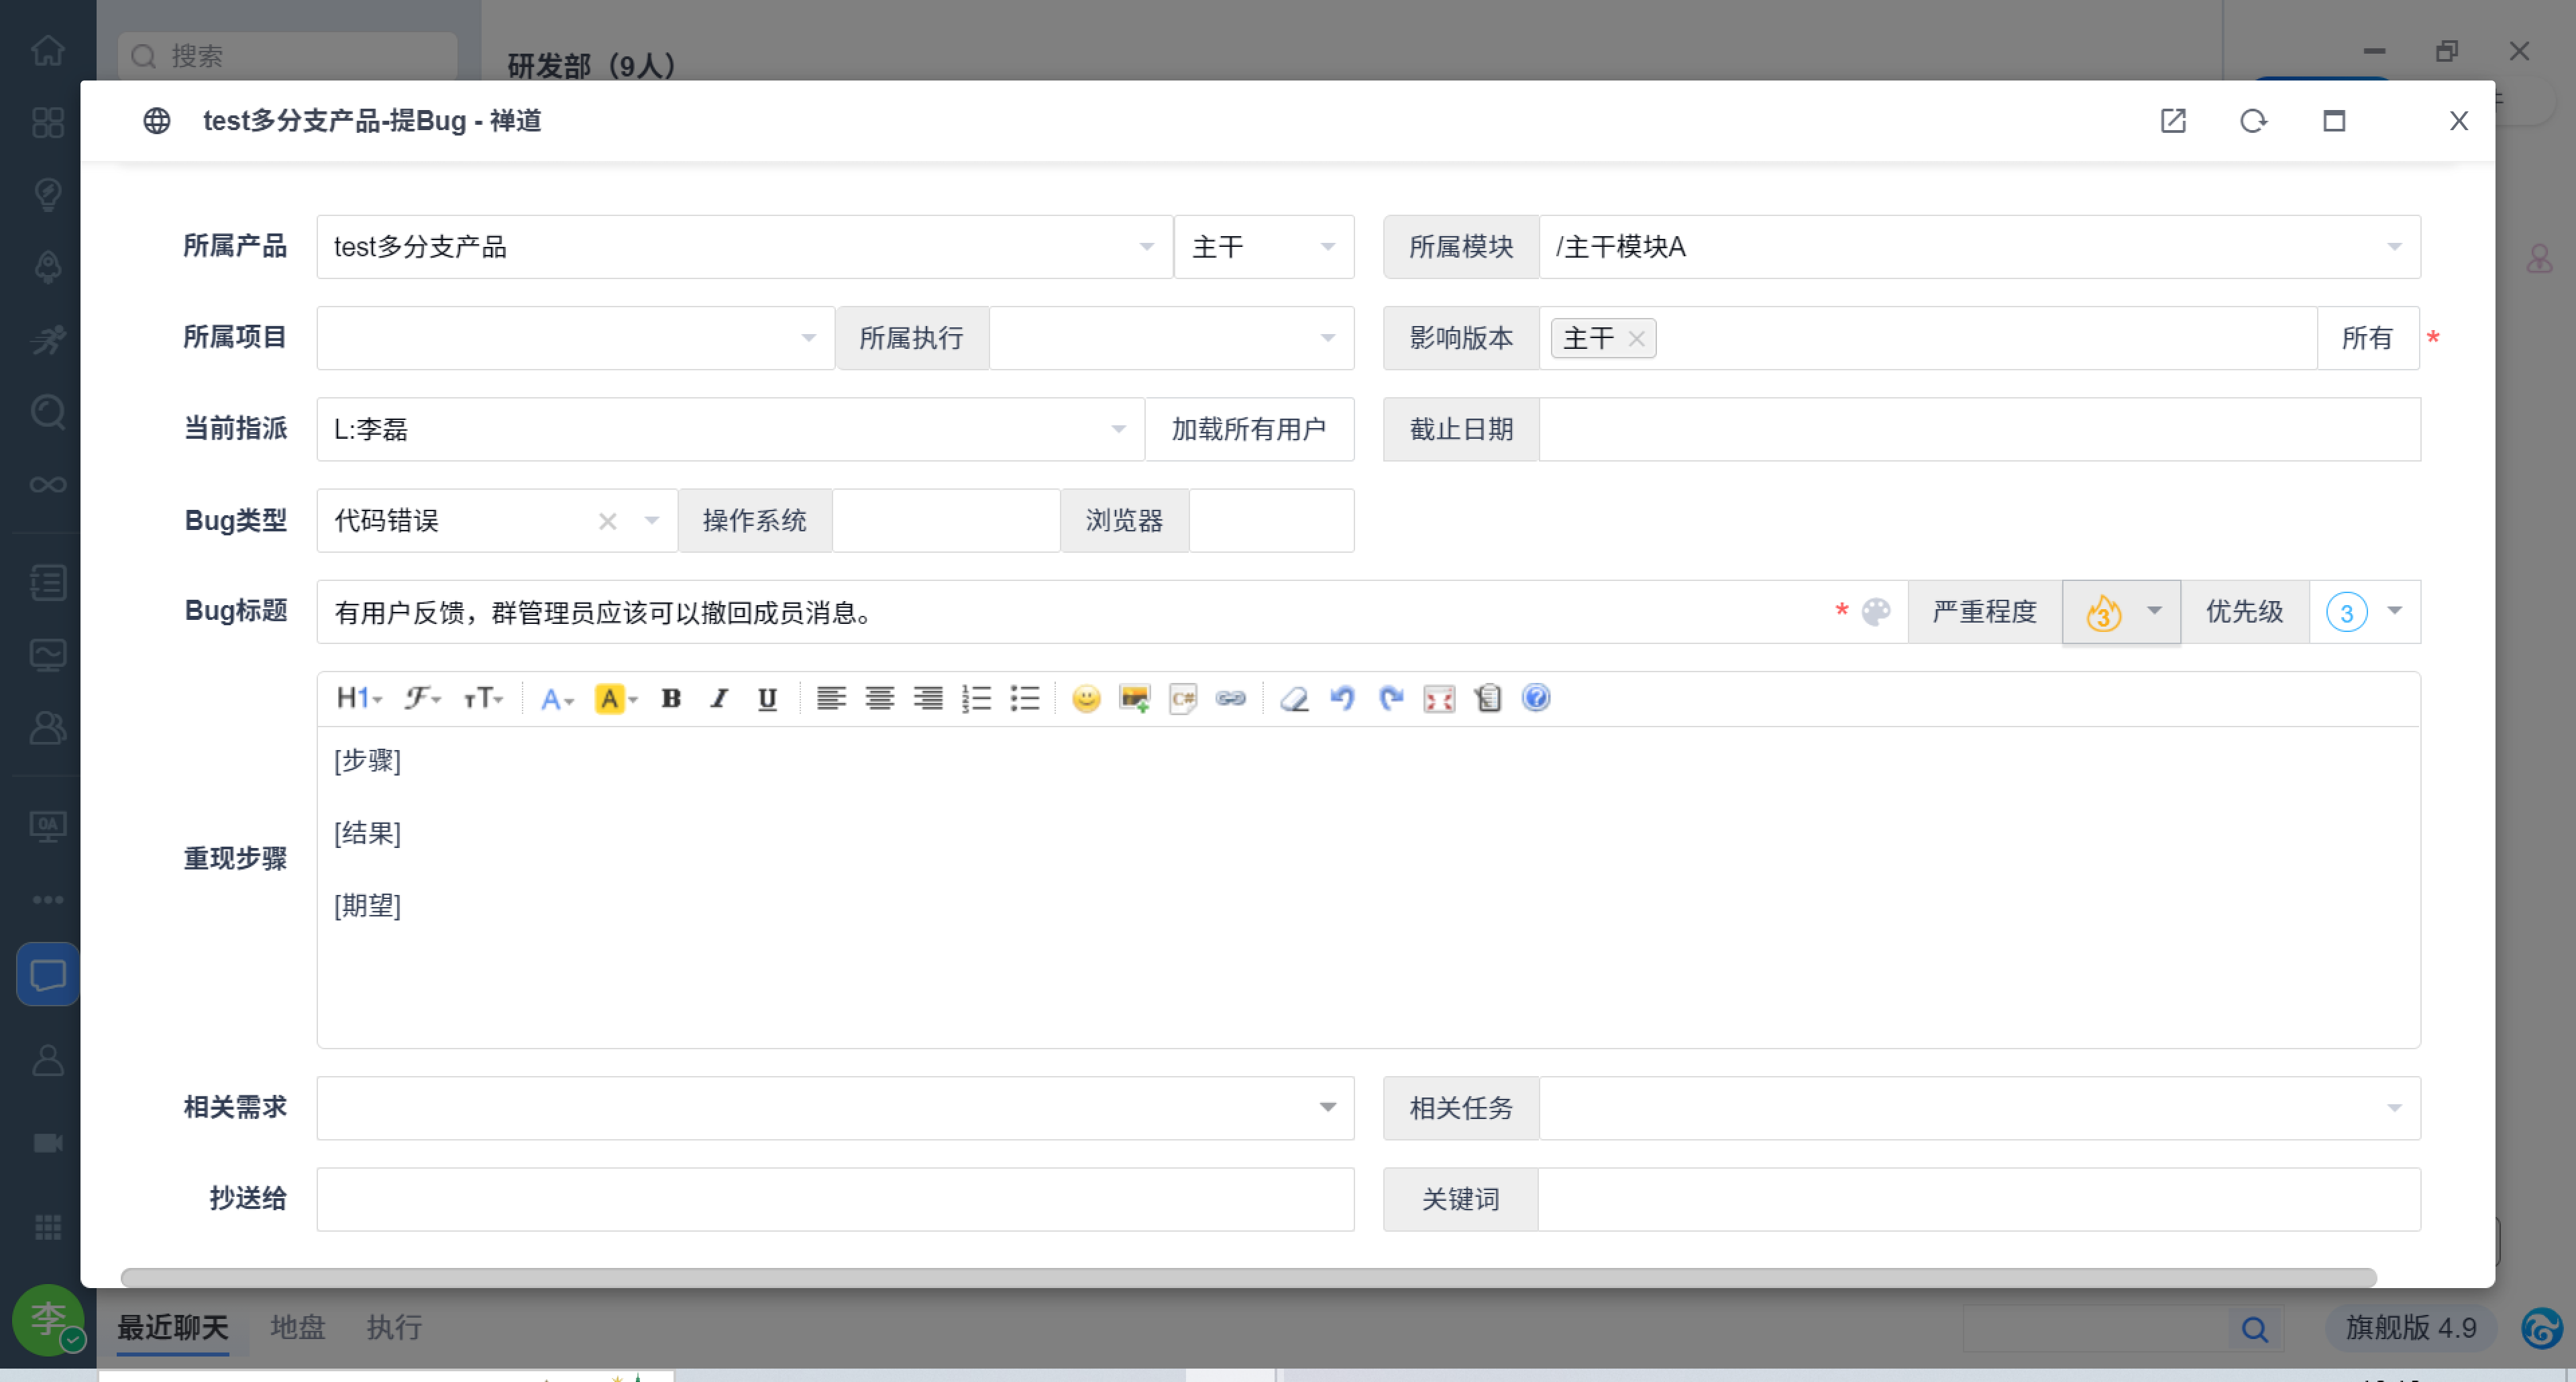This screenshot has width=2576, height=1382.
Task: Align text right
Action: click(x=928, y=698)
